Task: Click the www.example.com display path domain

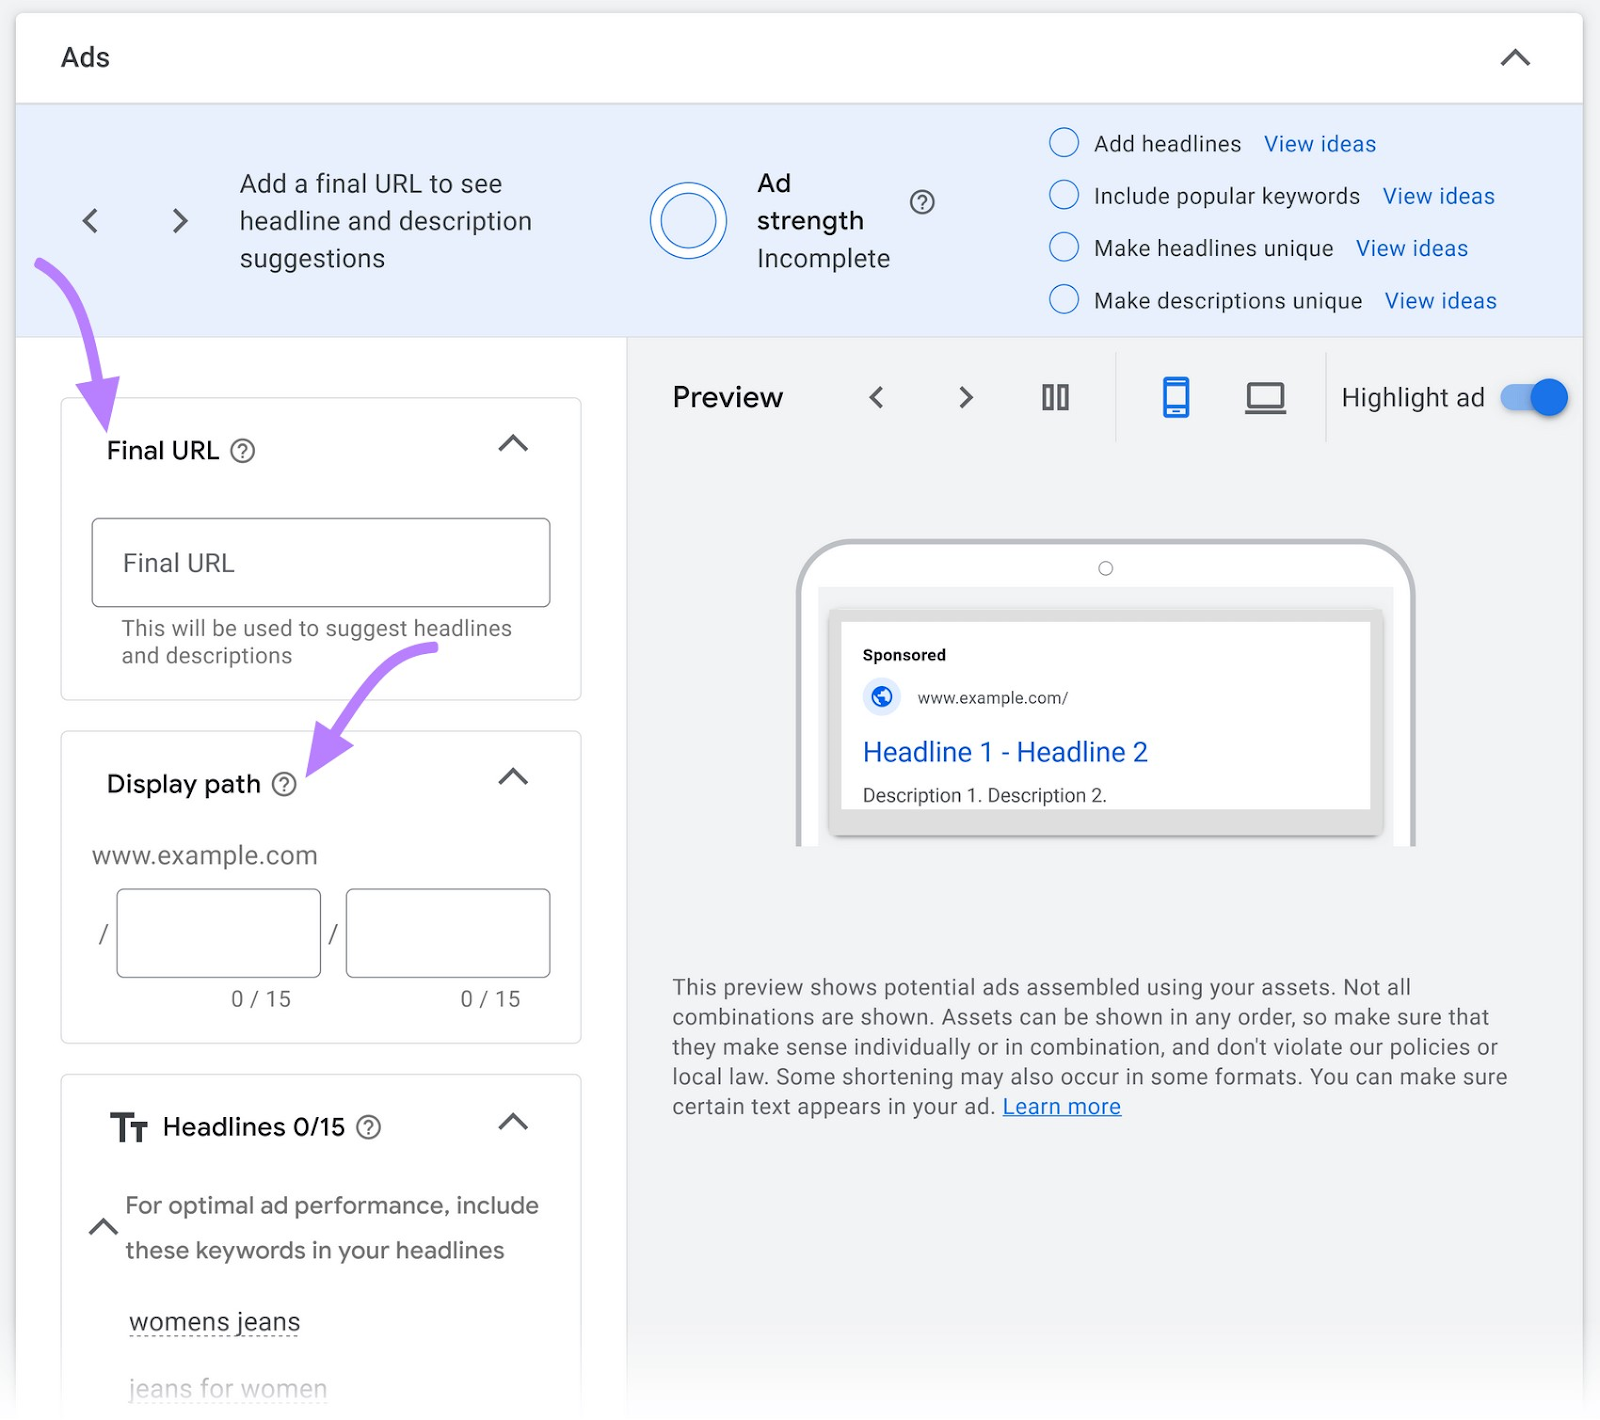Action: tap(205, 856)
